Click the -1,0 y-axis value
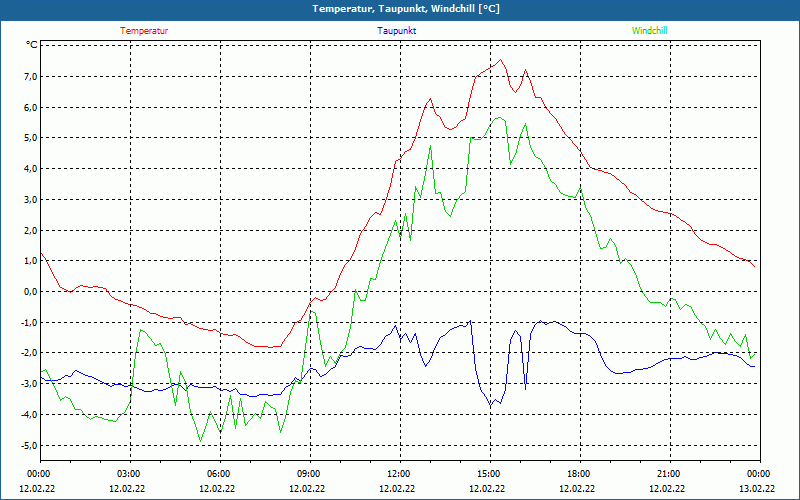The height and width of the screenshot is (500, 800). click(30, 322)
